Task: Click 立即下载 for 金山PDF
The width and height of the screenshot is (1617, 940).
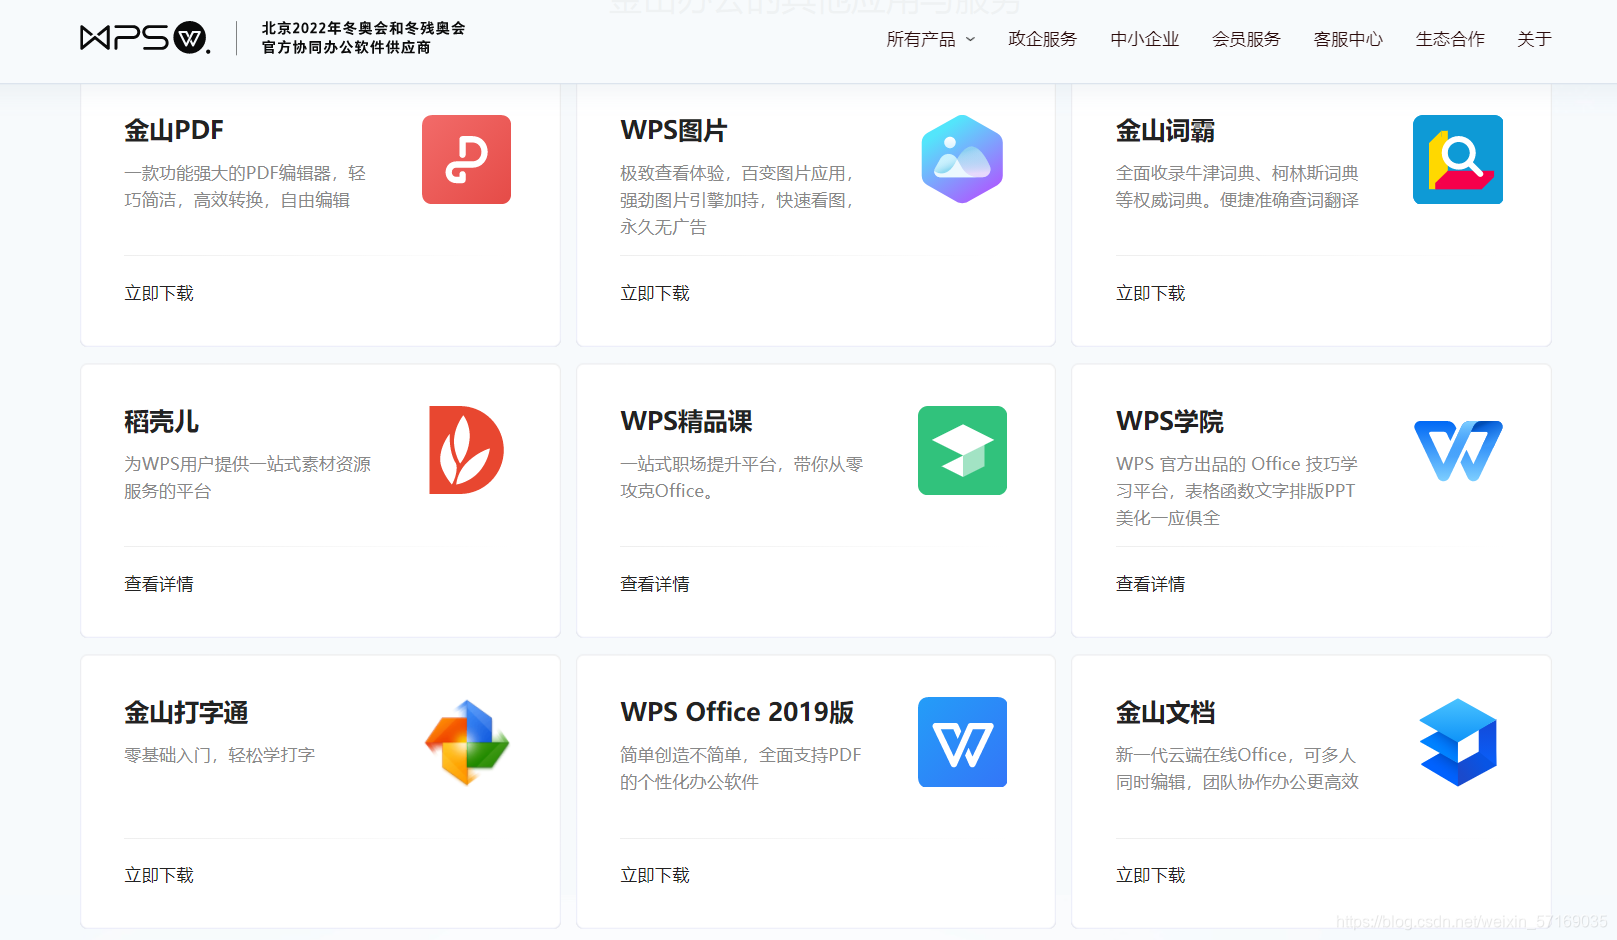Action: pyautogui.click(x=159, y=293)
